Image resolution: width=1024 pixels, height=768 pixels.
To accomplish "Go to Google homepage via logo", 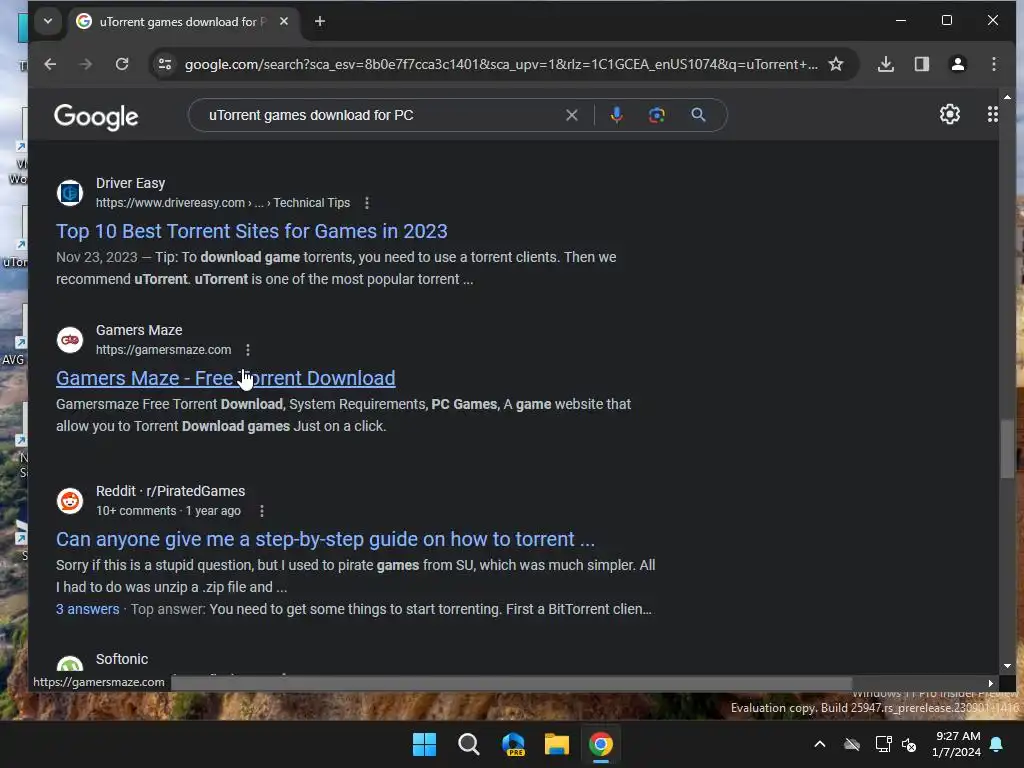I will click(96, 116).
